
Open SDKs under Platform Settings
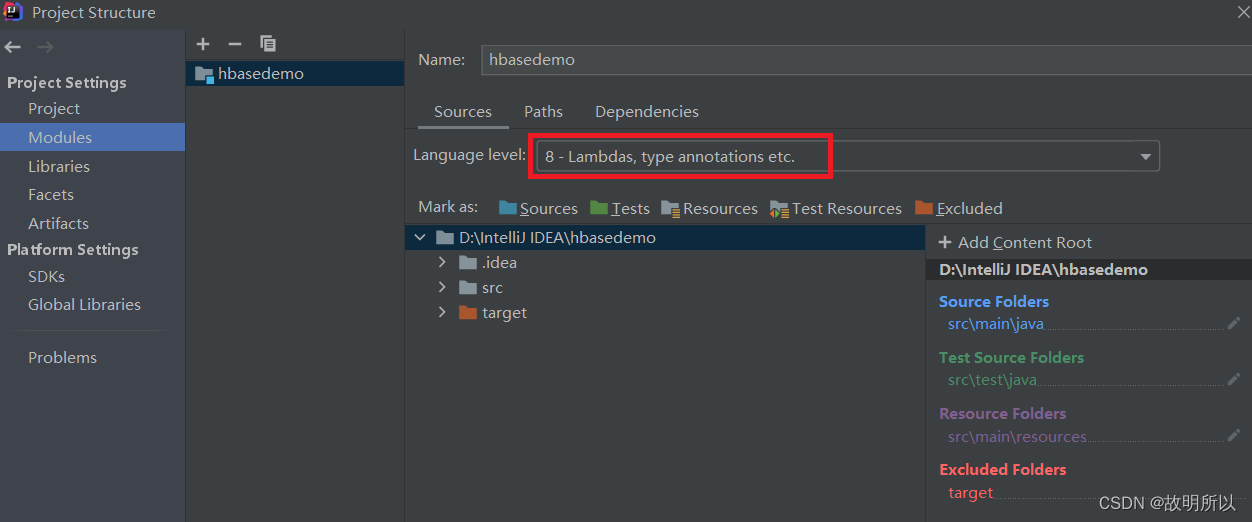point(46,276)
